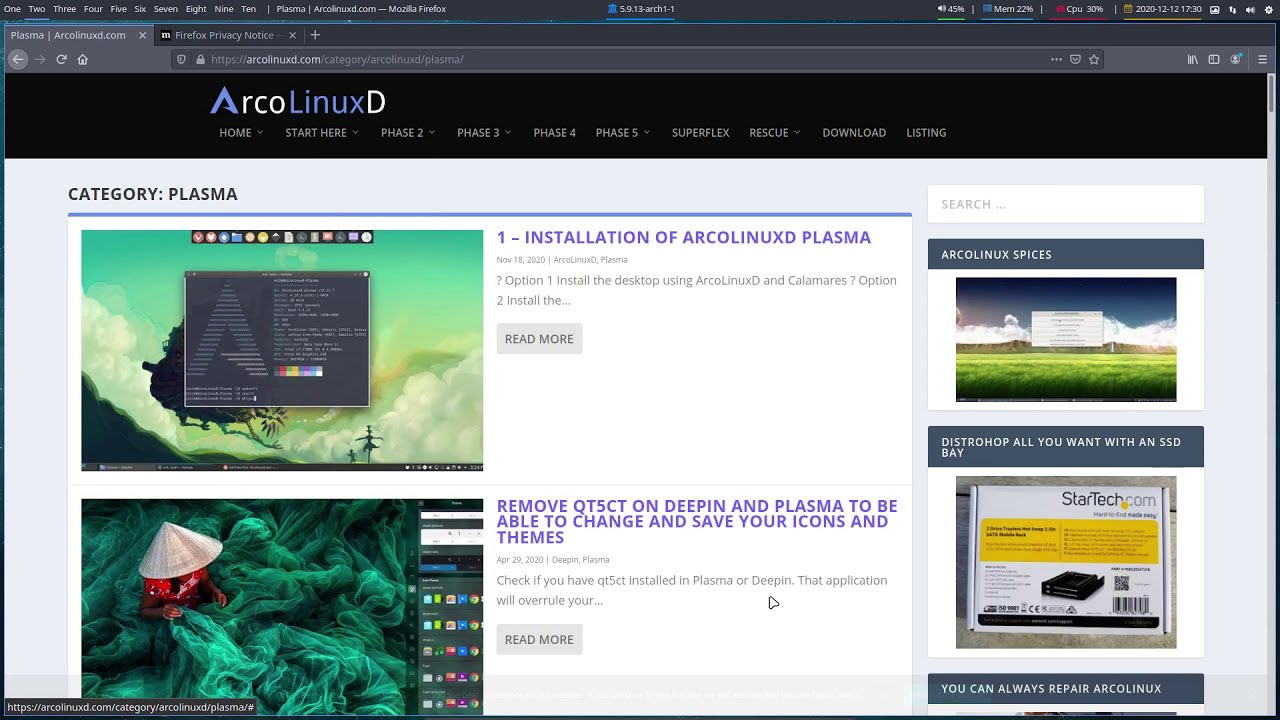Open the PHASE 4 nav item
Screen dimensions: 1280x720
click(554, 132)
